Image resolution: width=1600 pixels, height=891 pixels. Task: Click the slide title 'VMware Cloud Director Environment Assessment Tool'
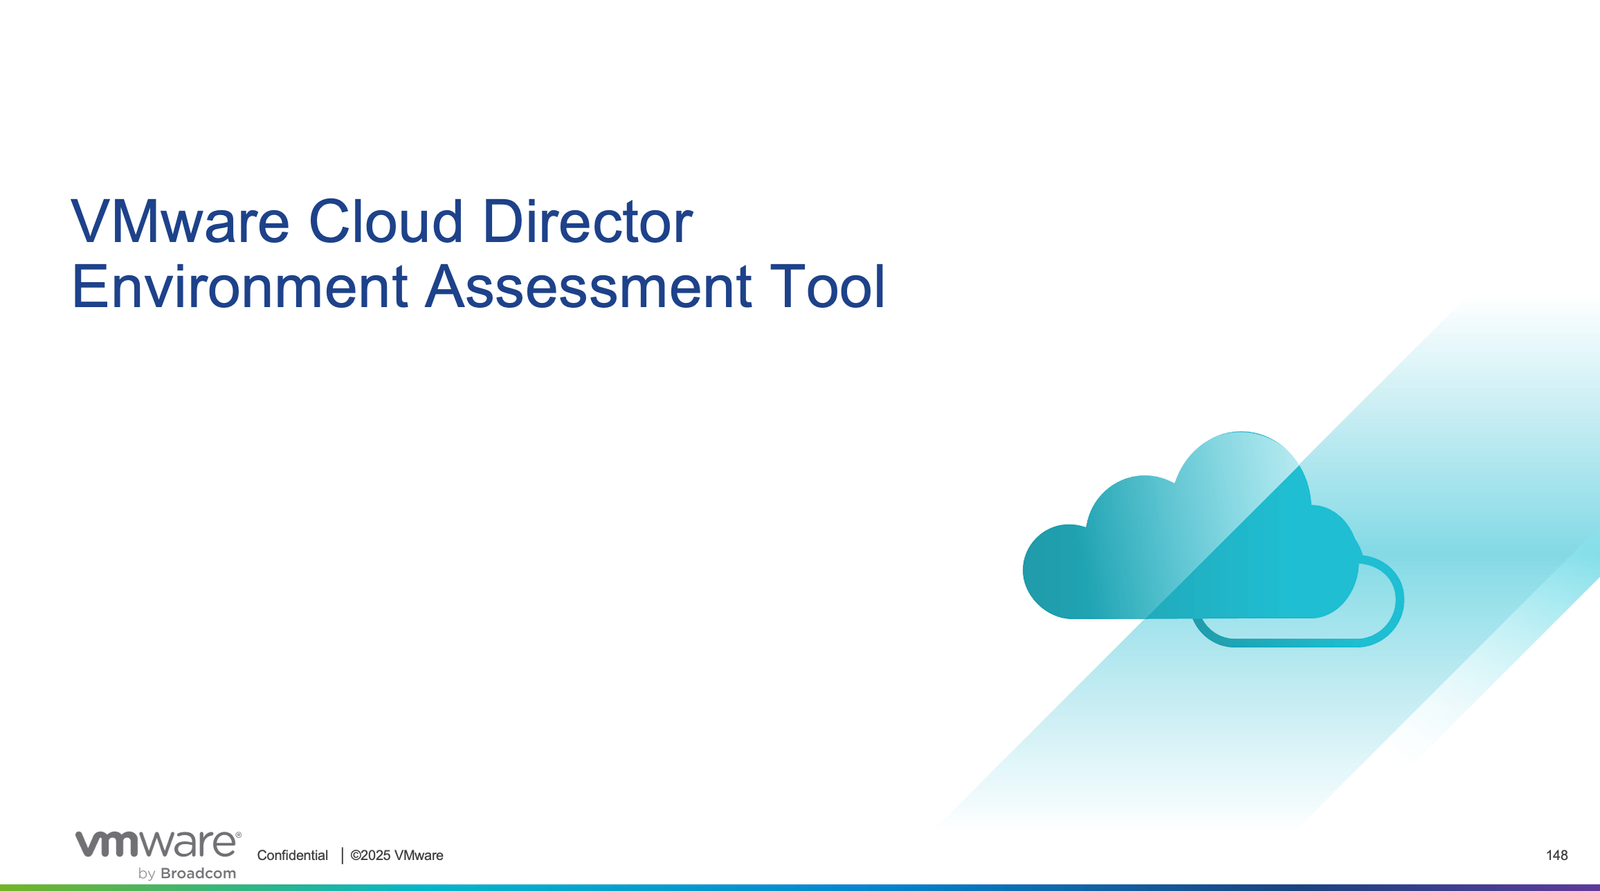[478, 254]
